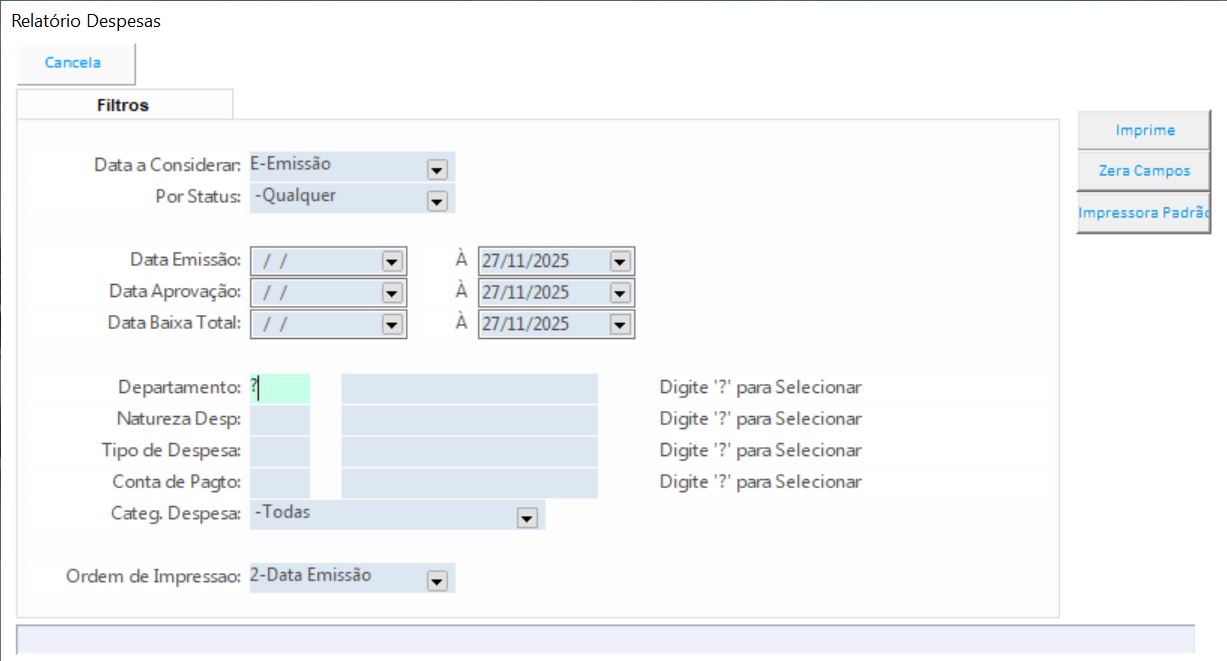This screenshot has width=1227, height=661.
Task: Focus the Departamento code field
Action: [280, 388]
